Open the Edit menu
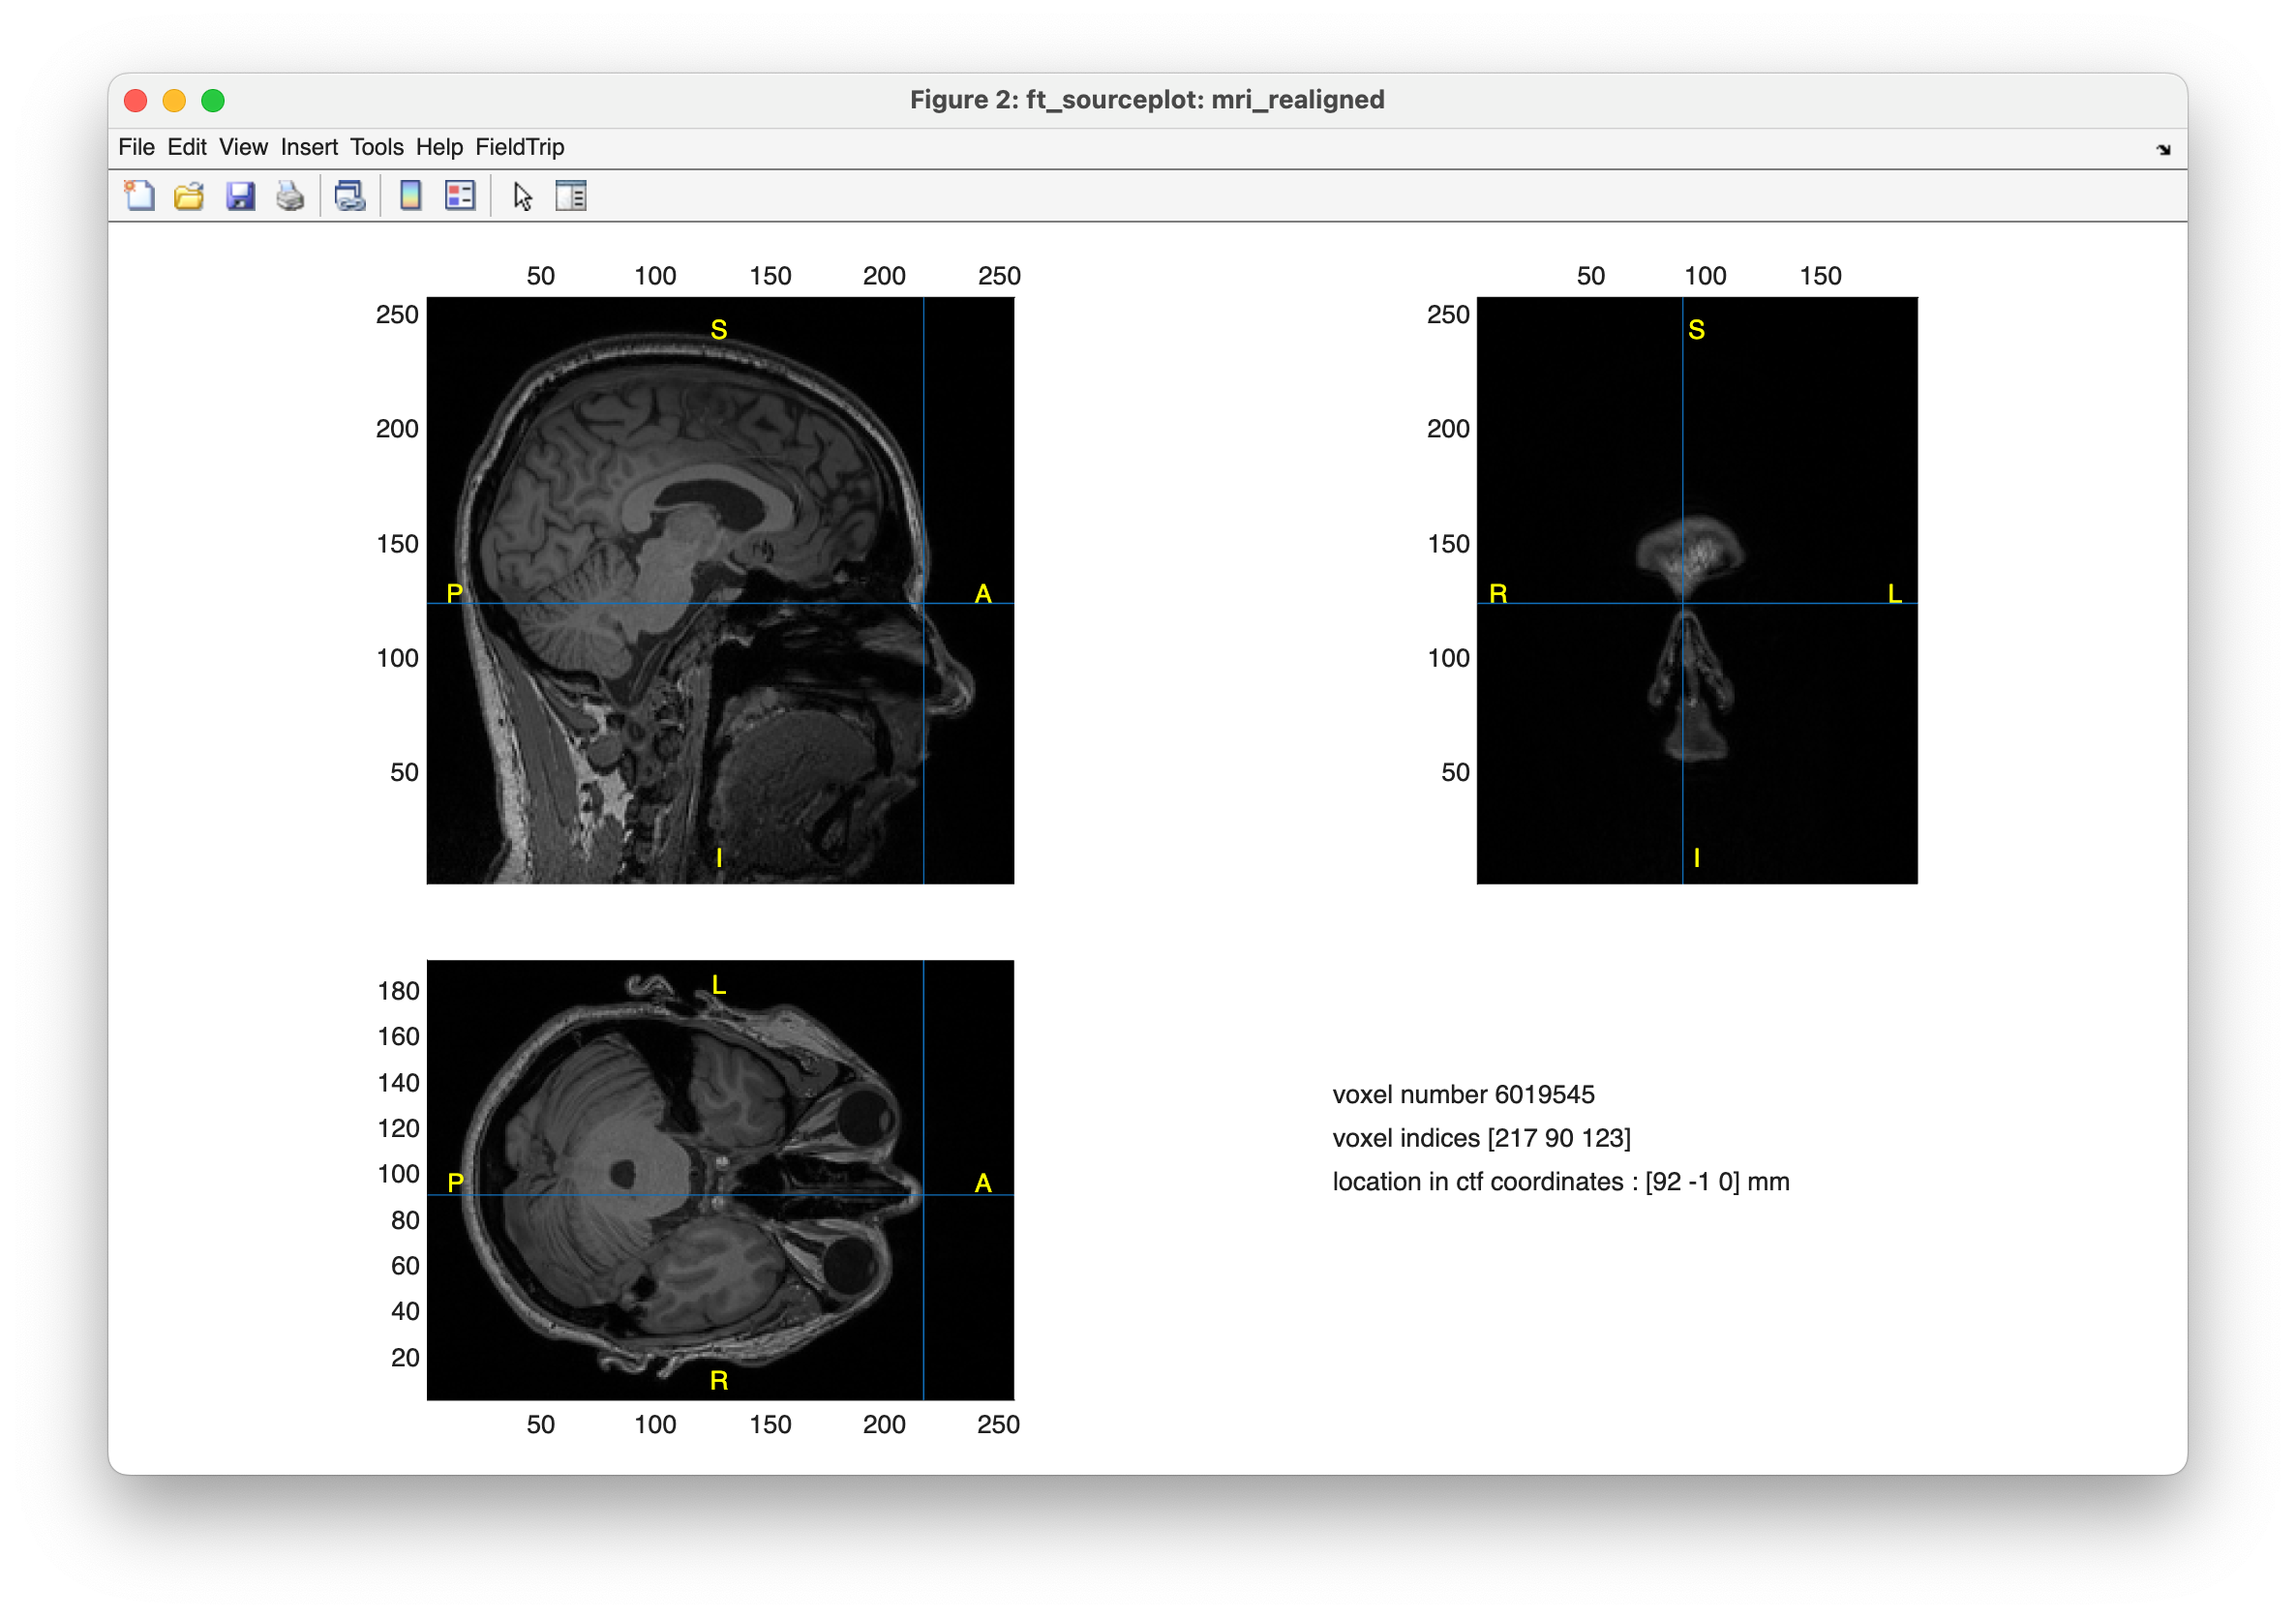 pos(186,147)
